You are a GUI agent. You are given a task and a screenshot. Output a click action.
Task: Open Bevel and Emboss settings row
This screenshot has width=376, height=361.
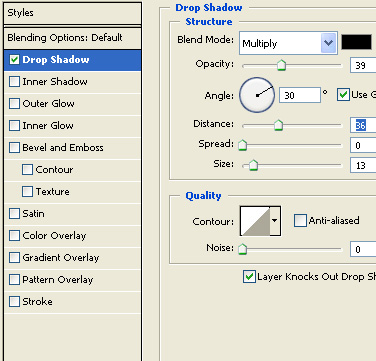click(x=73, y=148)
